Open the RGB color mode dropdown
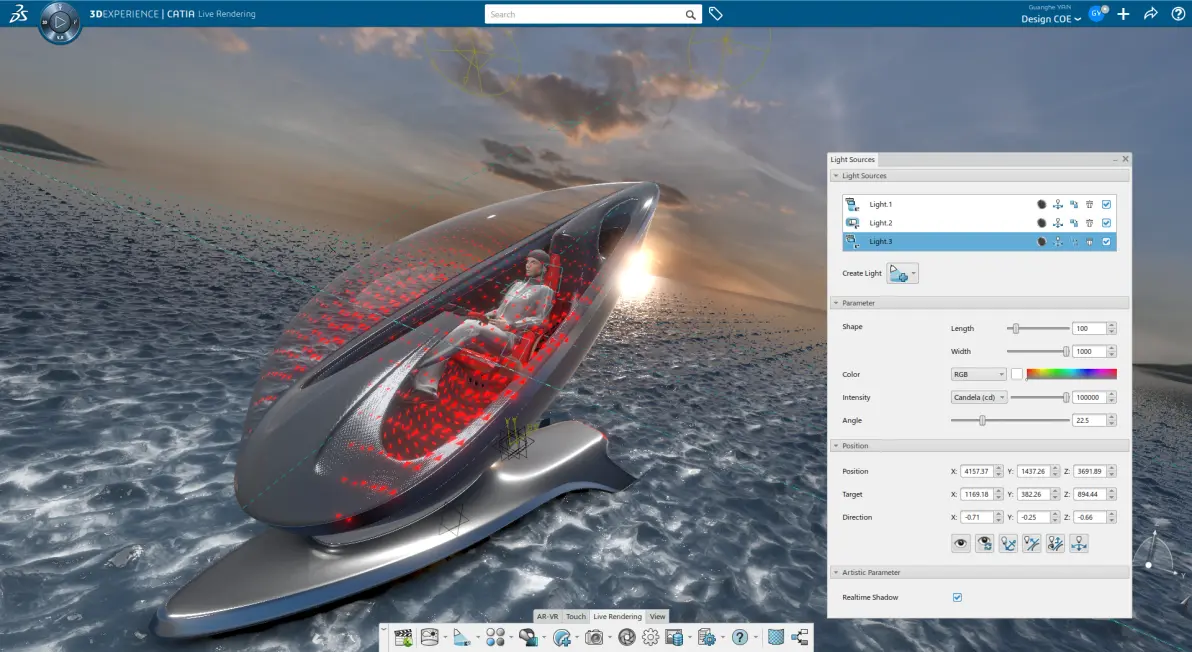 point(978,375)
